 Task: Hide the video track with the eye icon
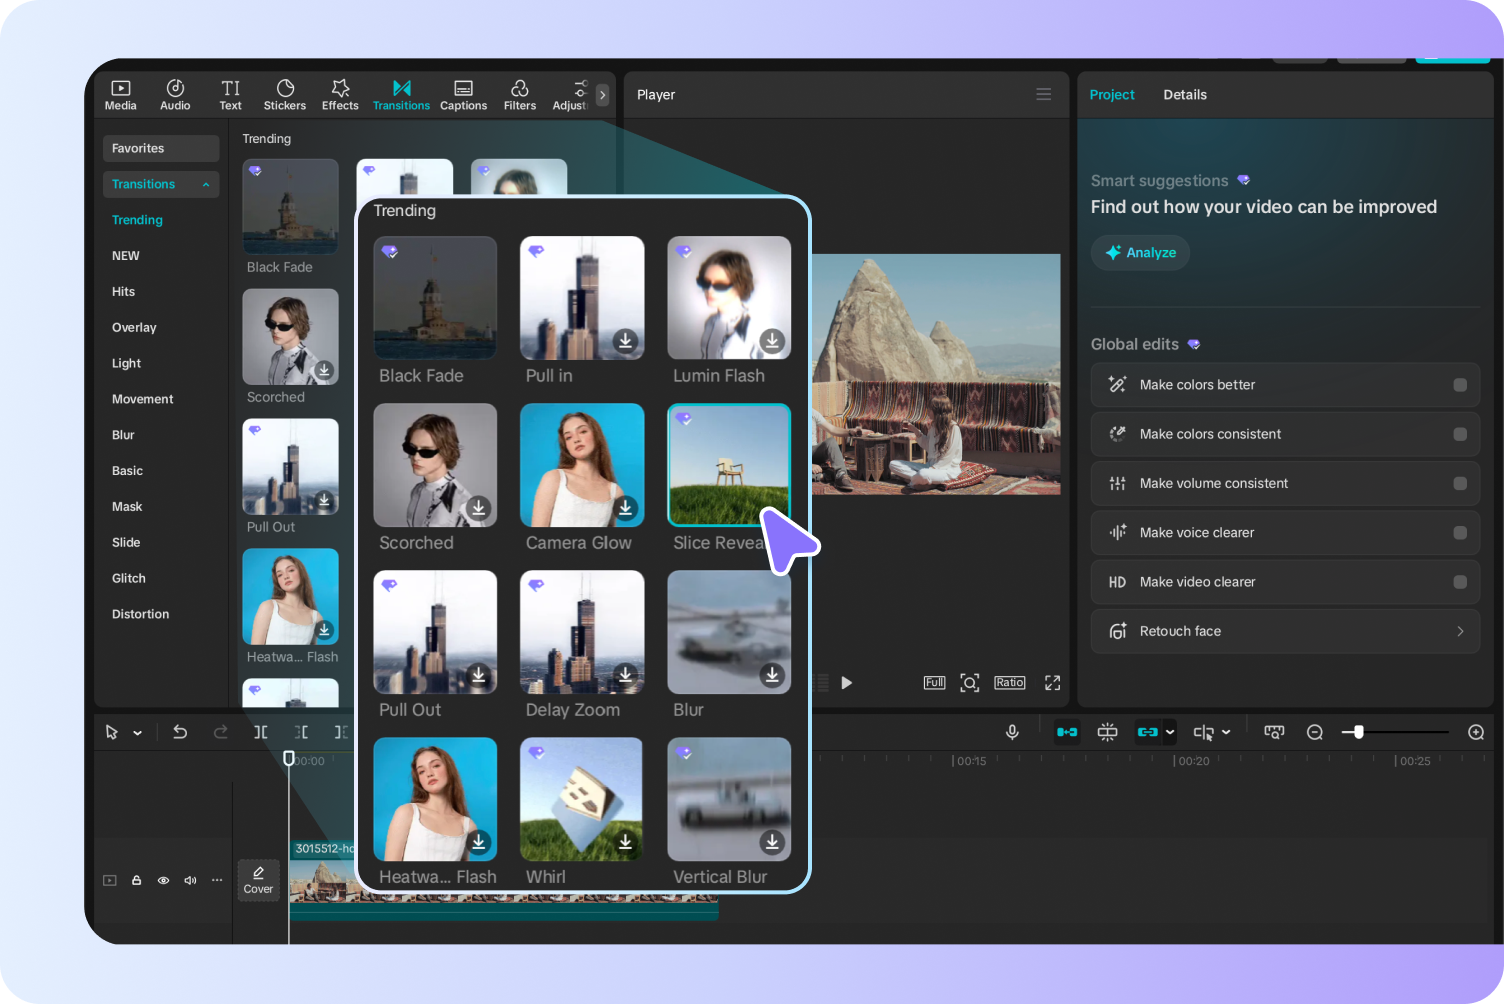[163, 880]
